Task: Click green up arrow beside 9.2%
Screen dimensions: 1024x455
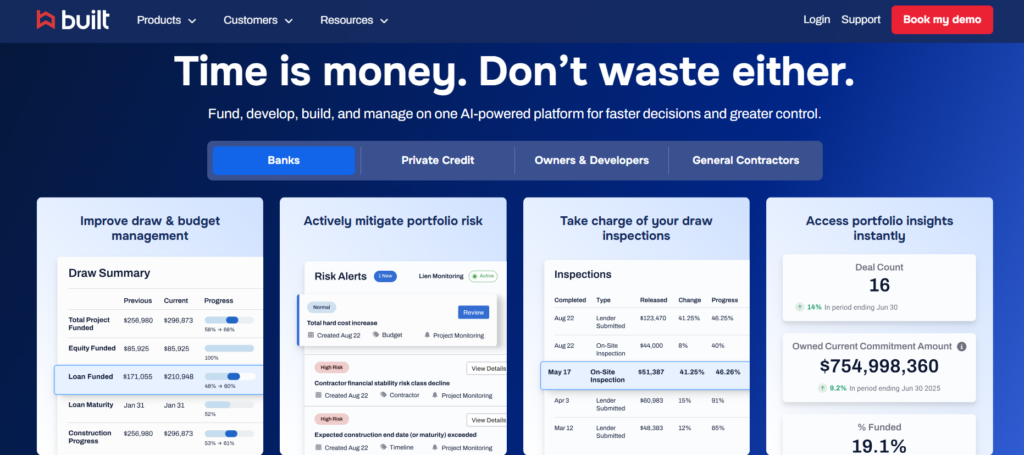Action: click(x=823, y=388)
